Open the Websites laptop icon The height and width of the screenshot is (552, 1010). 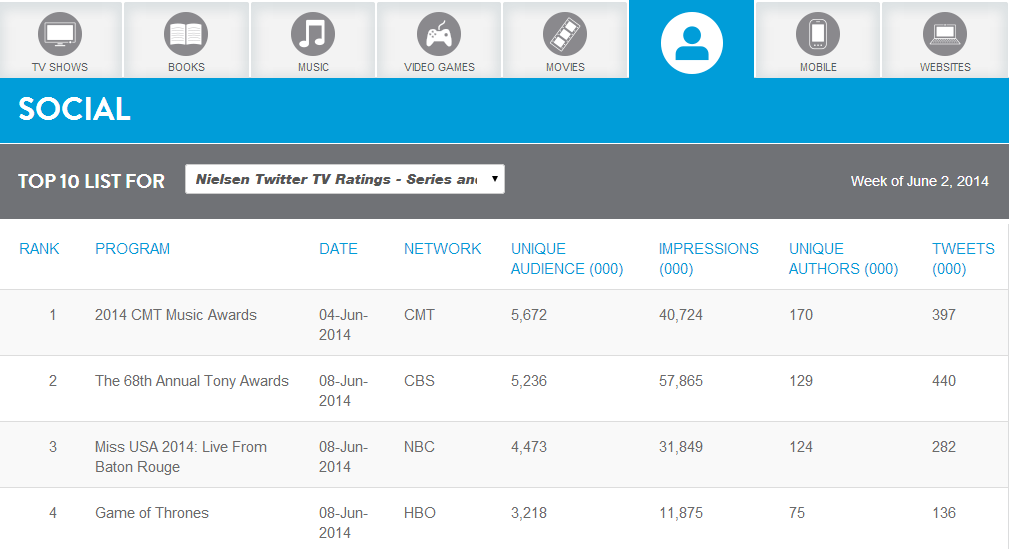(945, 34)
